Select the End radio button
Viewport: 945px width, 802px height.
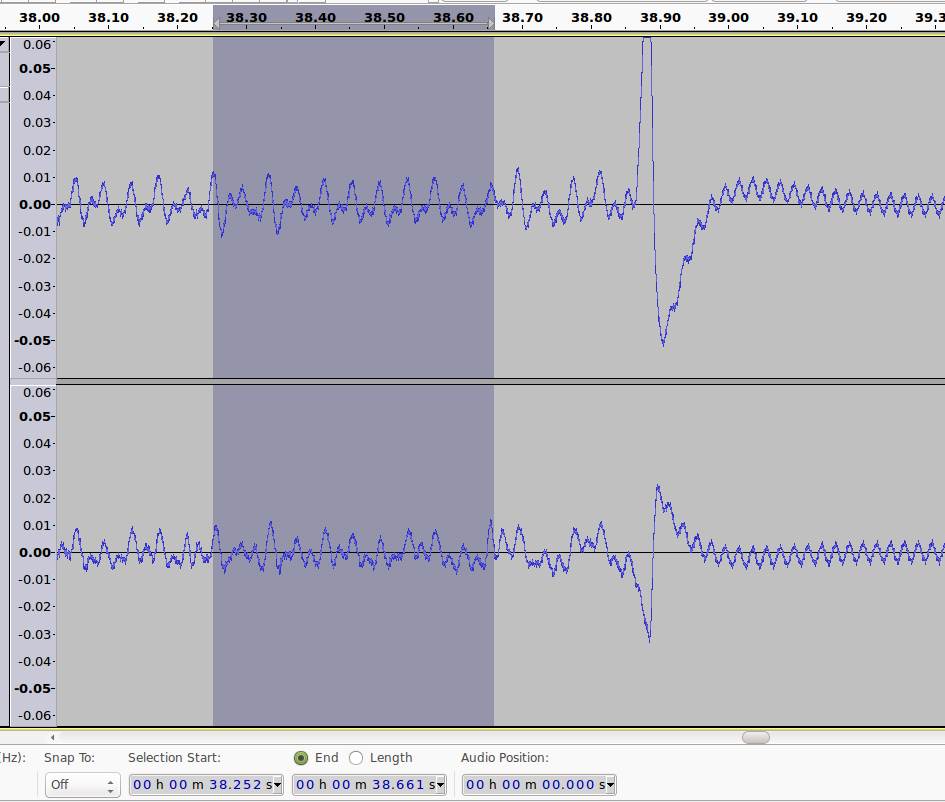tap(301, 758)
